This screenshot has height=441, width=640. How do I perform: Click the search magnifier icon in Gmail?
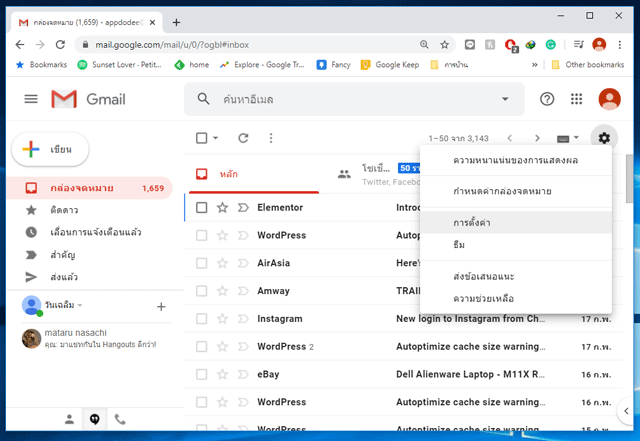[x=203, y=99]
